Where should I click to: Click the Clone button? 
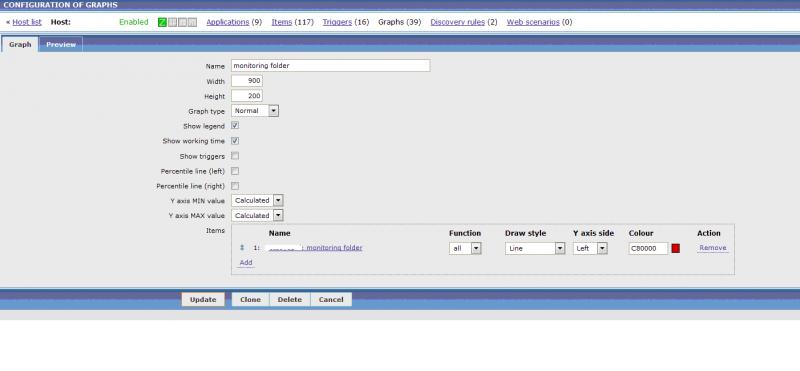point(251,300)
